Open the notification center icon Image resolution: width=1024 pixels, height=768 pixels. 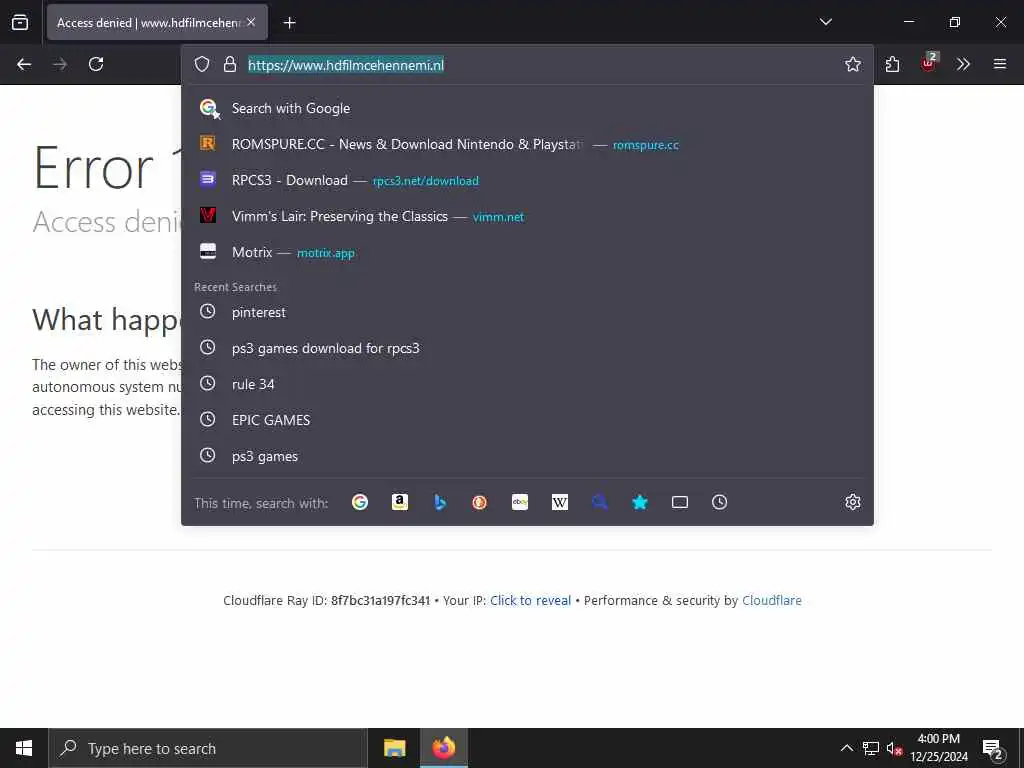tap(993, 749)
